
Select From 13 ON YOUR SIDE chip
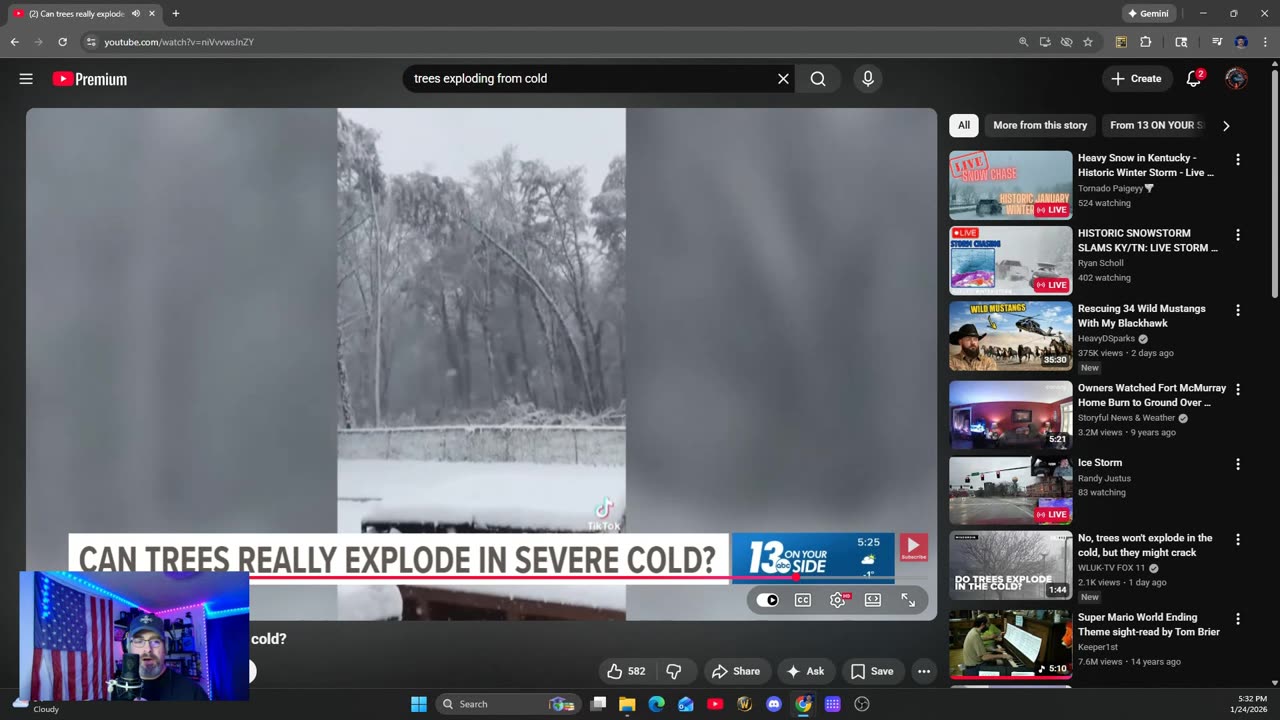[x=1156, y=125]
